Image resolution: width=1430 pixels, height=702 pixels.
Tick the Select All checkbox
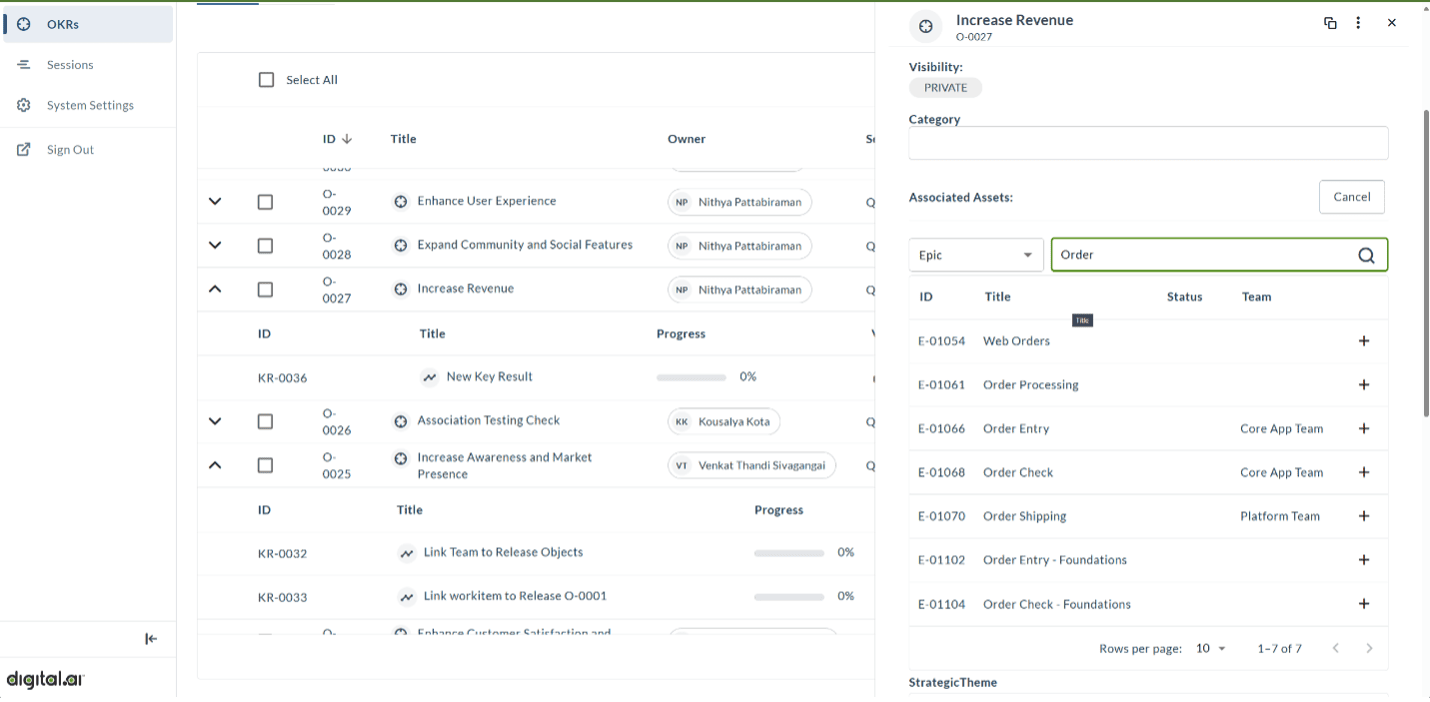pos(266,80)
